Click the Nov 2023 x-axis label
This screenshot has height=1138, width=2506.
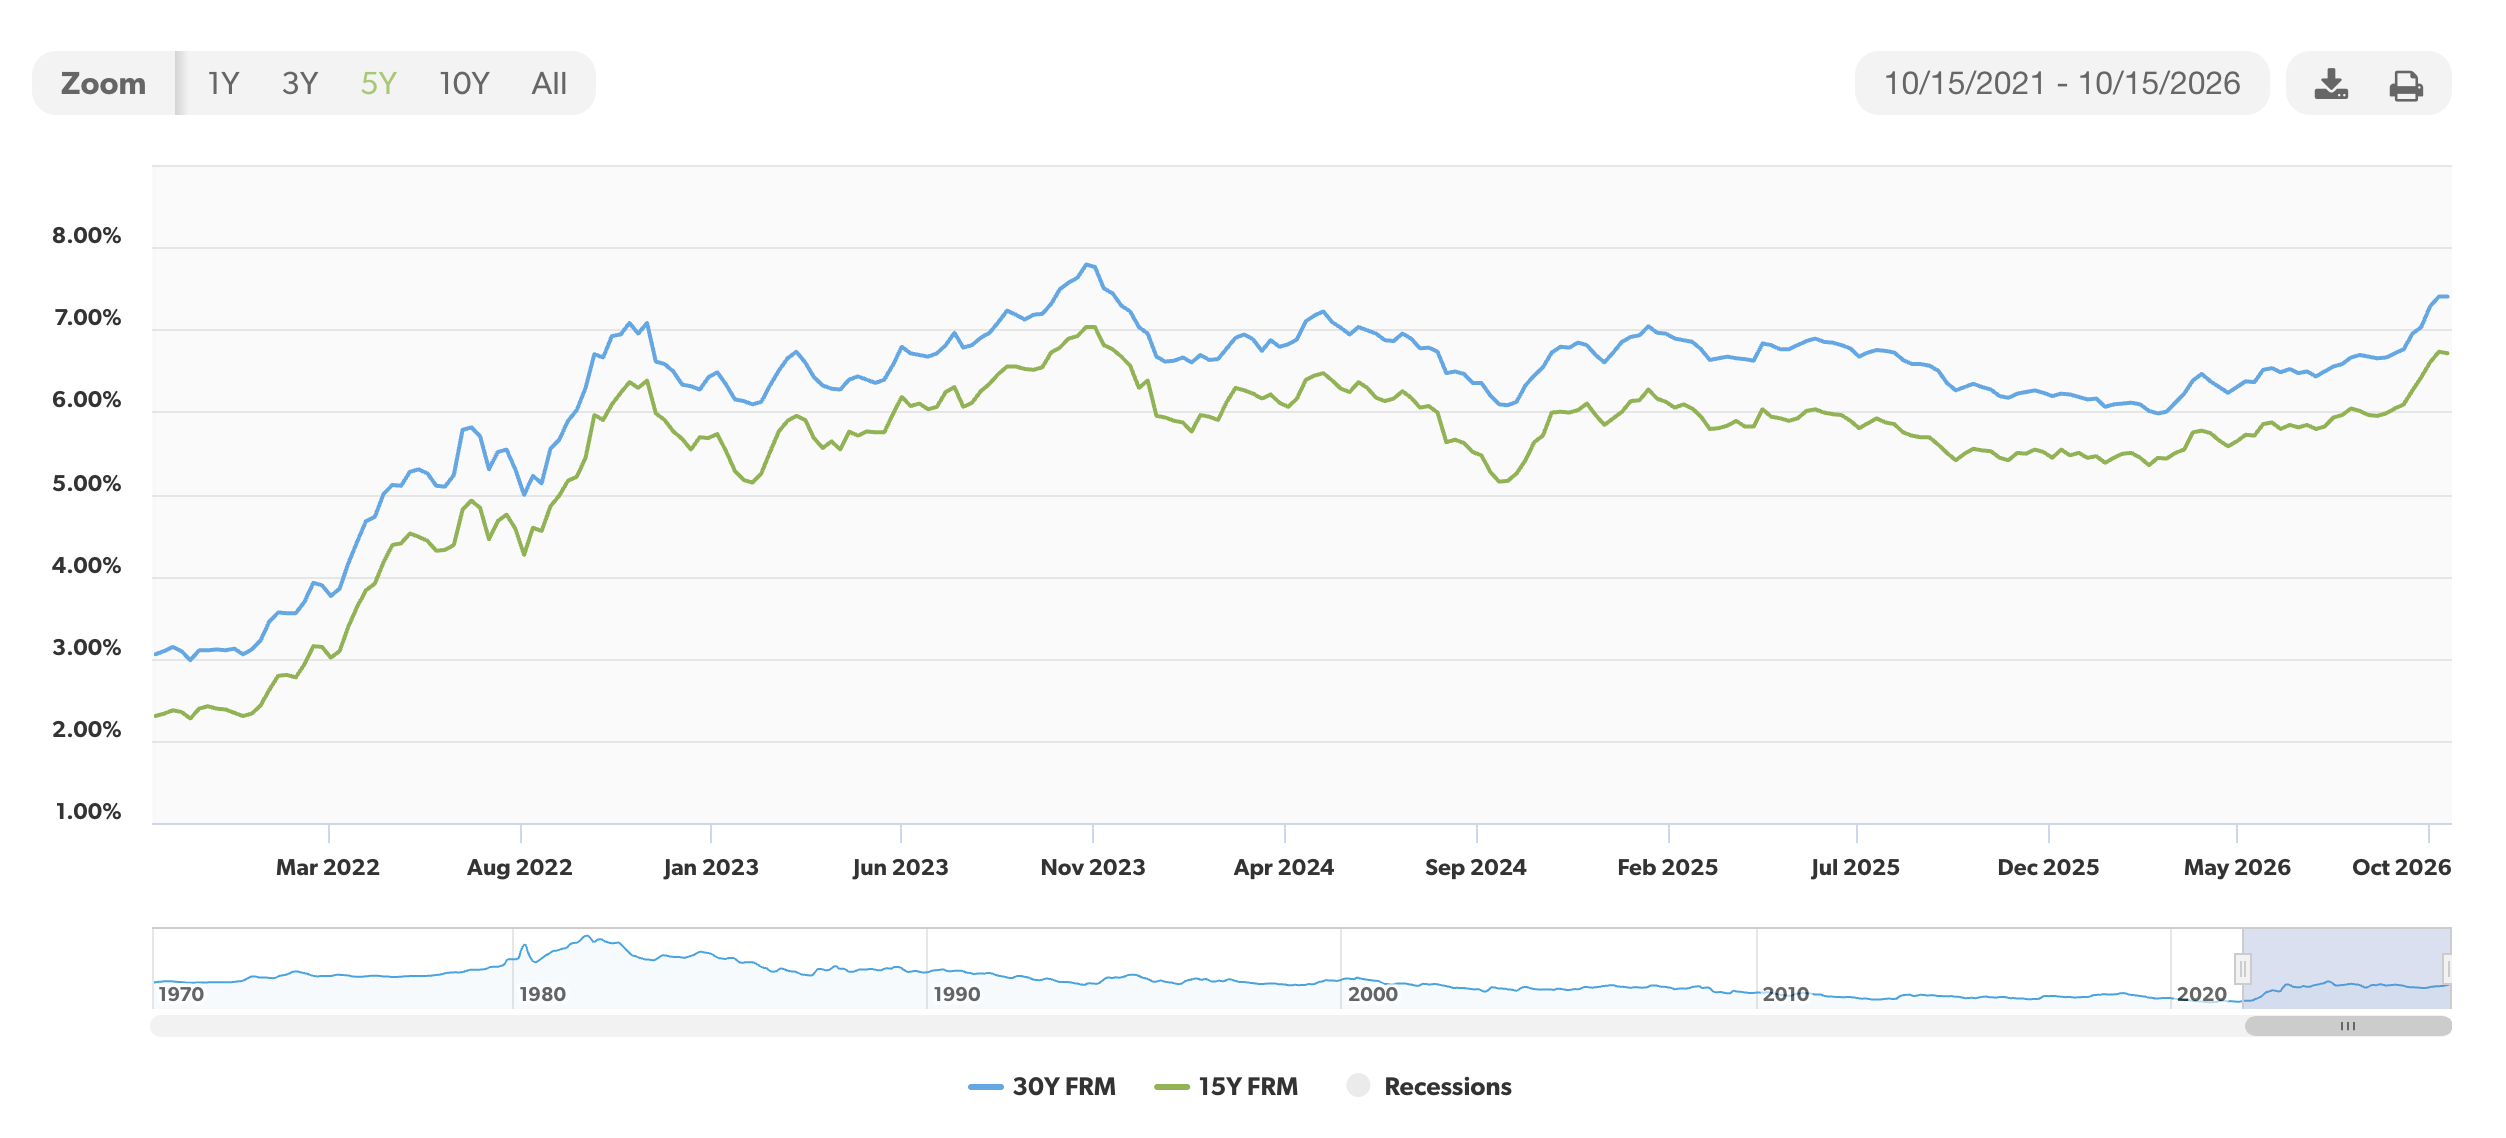click(1092, 867)
